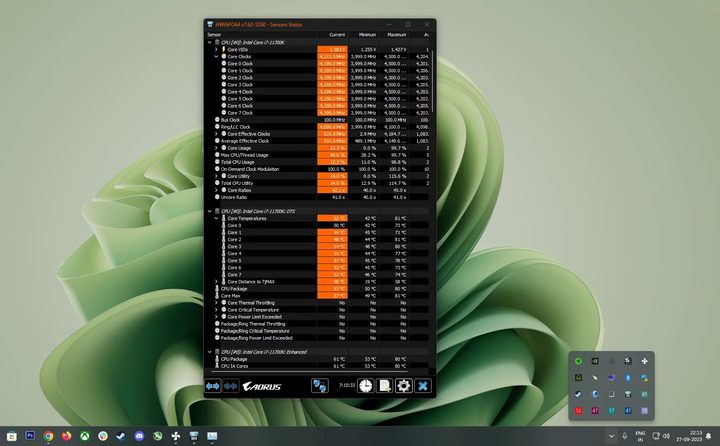Click the blue X close sensors icon

coord(423,386)
